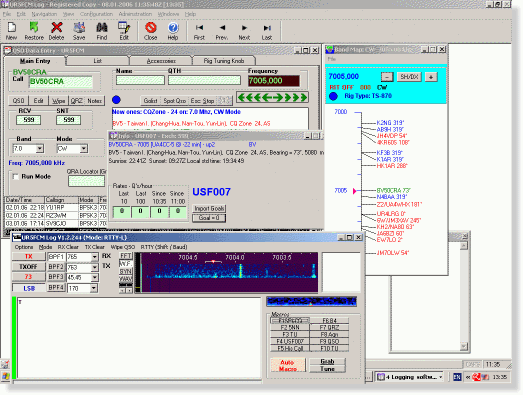Click the red Close toolbar icon
Image resolution: width=523 pixels, height=395 pixels.
[150, 27]
